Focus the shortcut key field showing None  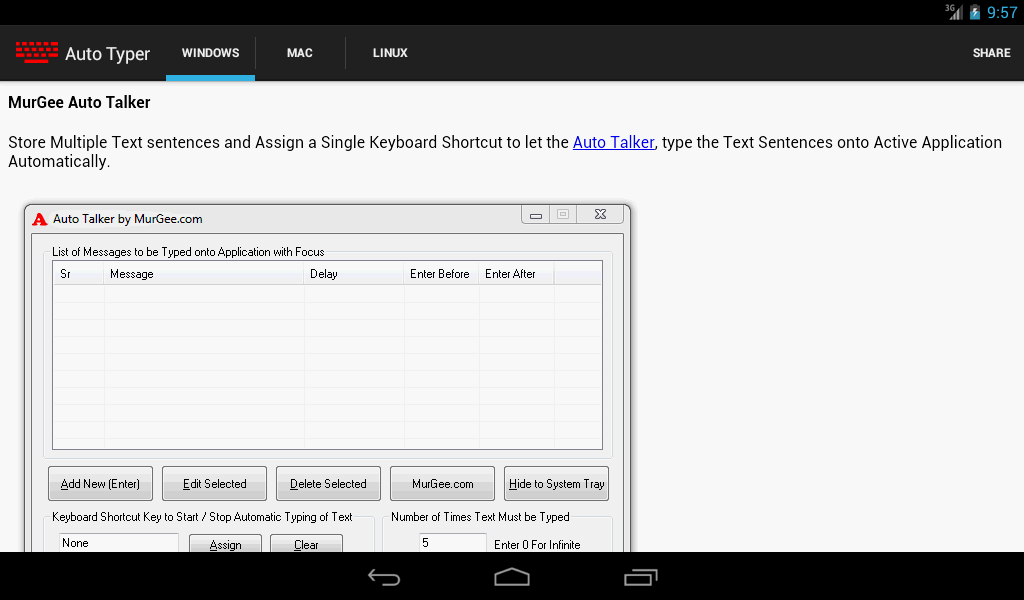tap(118, 543)
